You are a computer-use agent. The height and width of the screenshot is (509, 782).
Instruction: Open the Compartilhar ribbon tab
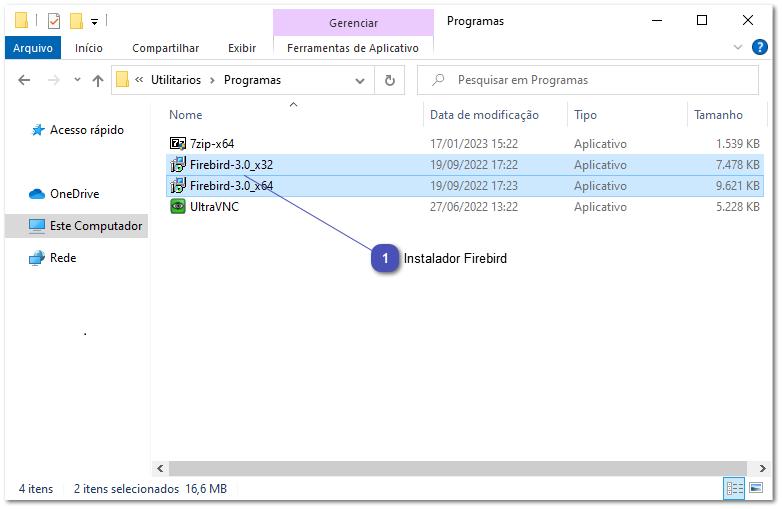165,48
